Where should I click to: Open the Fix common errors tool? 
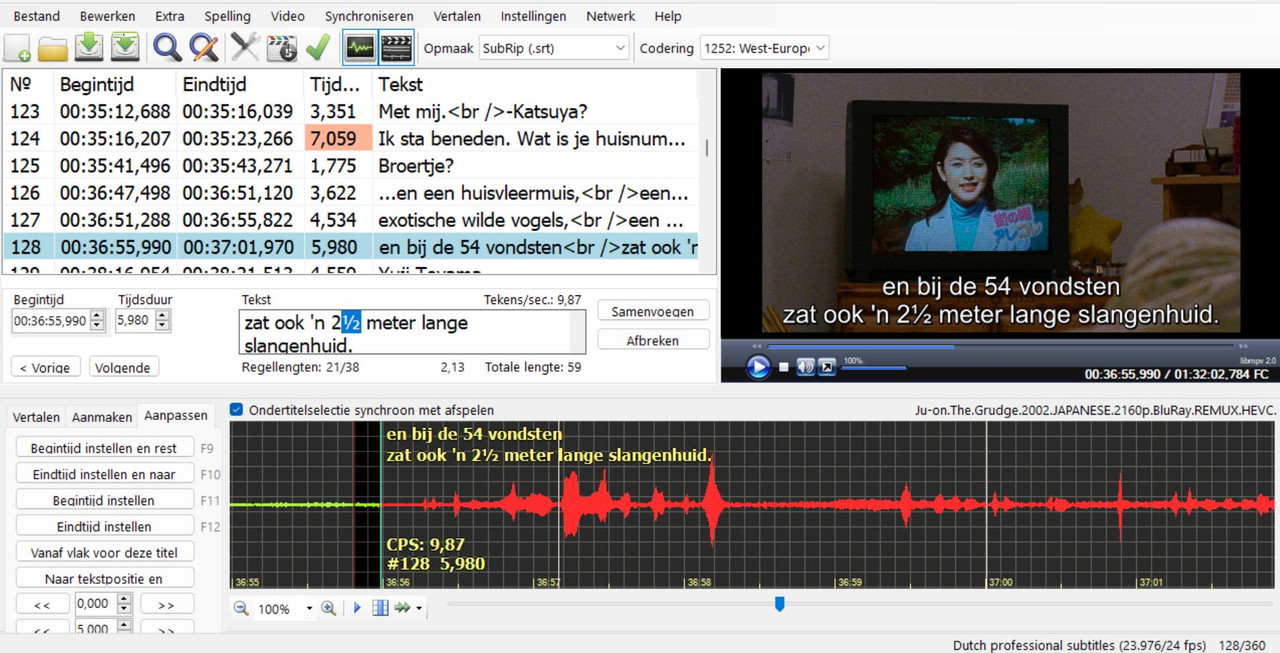pos(245,47)
